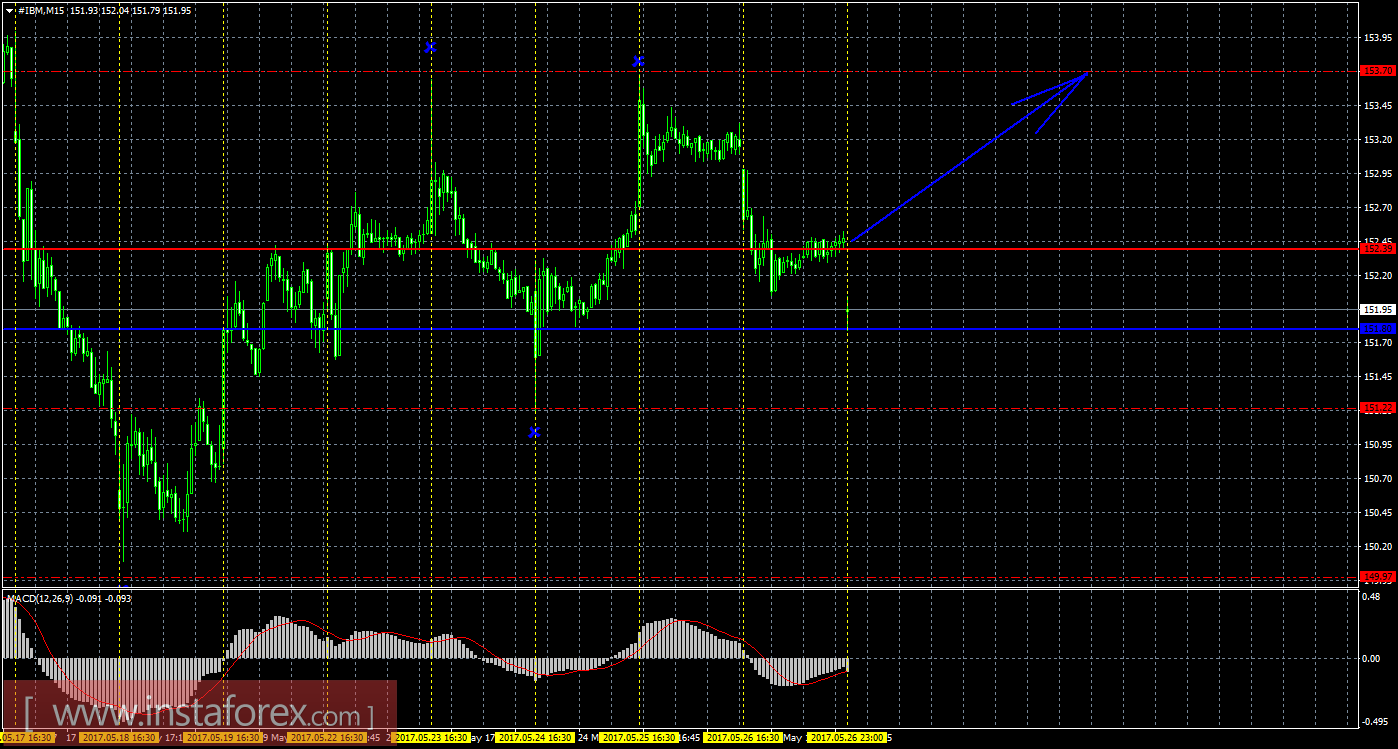Select the 2017.05.18 16:30 date marker
The height and width of the screenshot is (749, 1398).
point(120,738)
